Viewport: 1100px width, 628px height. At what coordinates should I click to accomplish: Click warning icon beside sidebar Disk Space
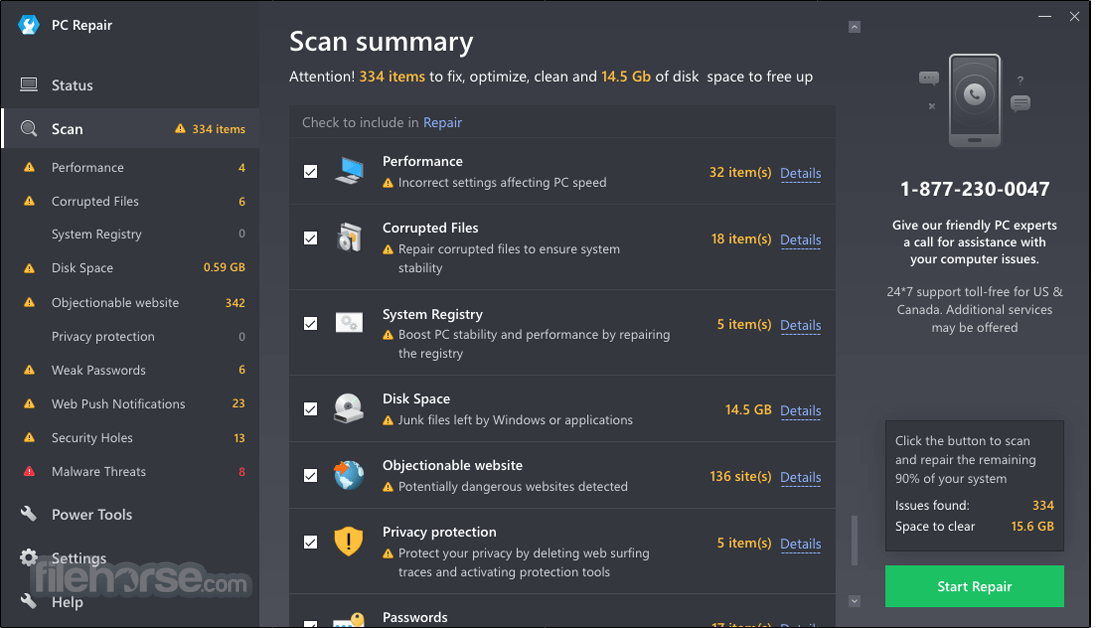[x=29, y=268]
